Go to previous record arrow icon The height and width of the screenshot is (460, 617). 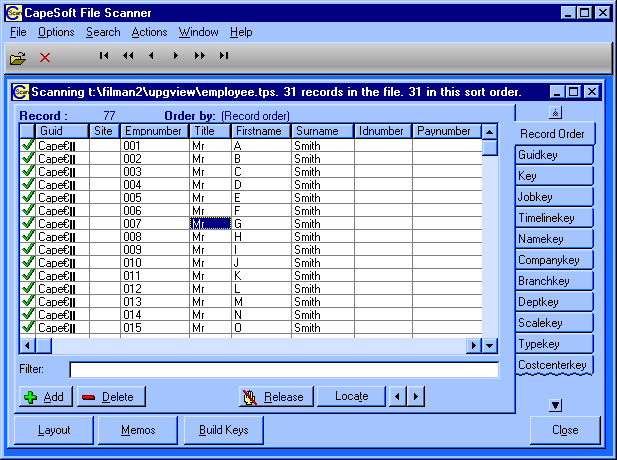(x=151, y=56)
